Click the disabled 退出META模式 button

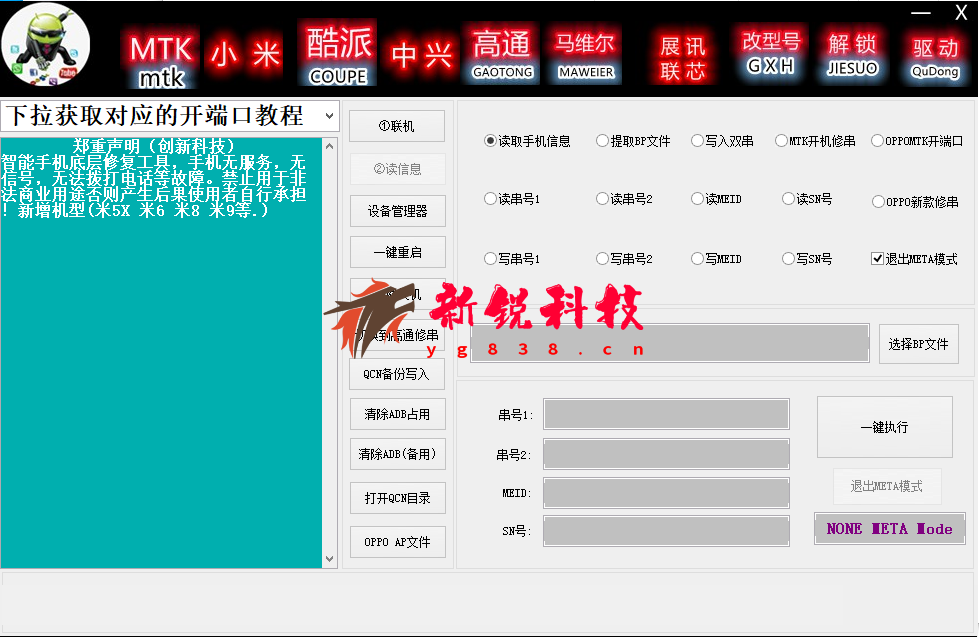(887, 486)
